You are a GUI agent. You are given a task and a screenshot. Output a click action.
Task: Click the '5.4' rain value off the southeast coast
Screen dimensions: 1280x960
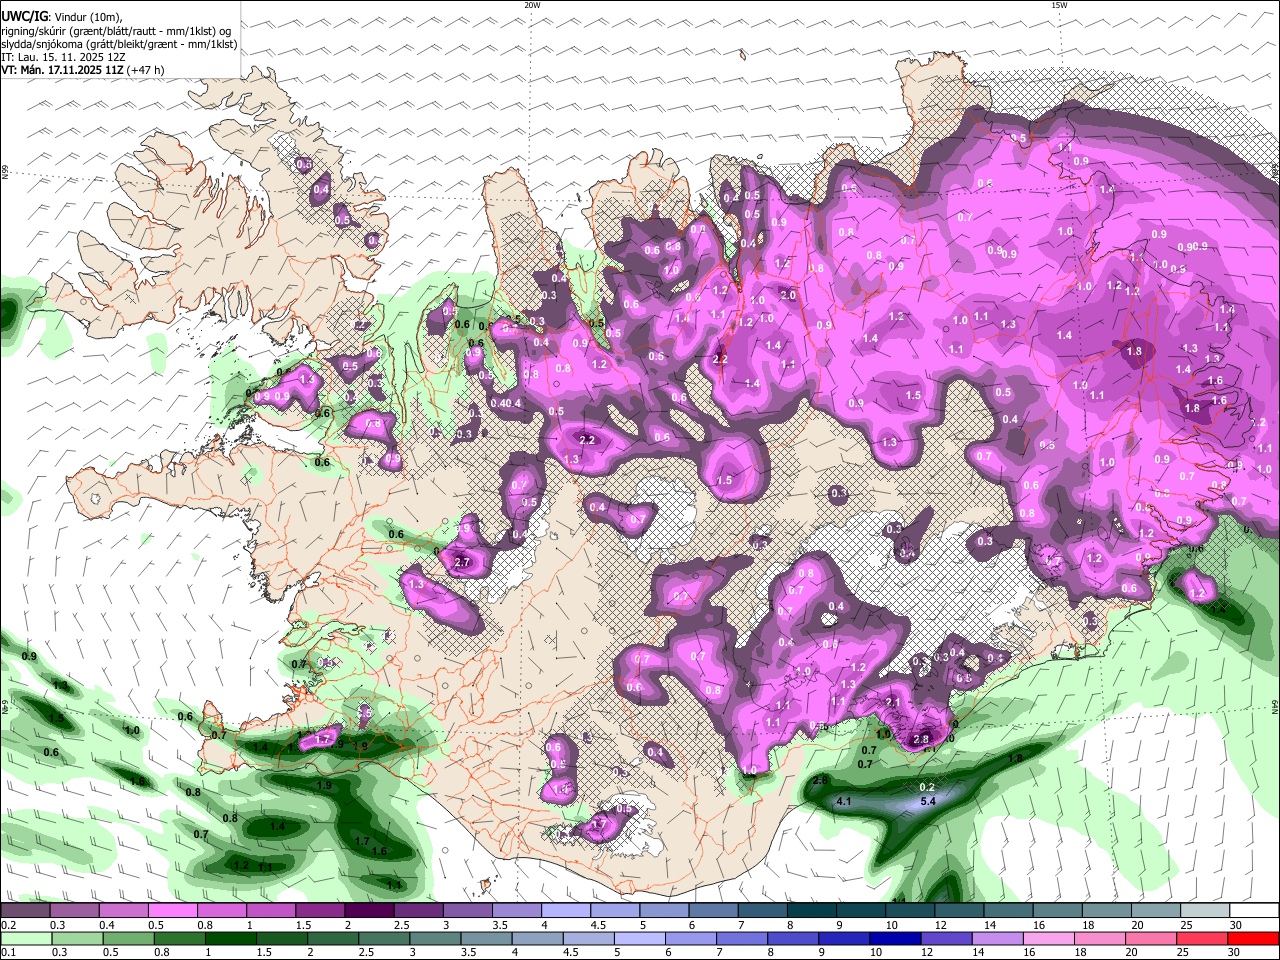[x=927, y=801]
